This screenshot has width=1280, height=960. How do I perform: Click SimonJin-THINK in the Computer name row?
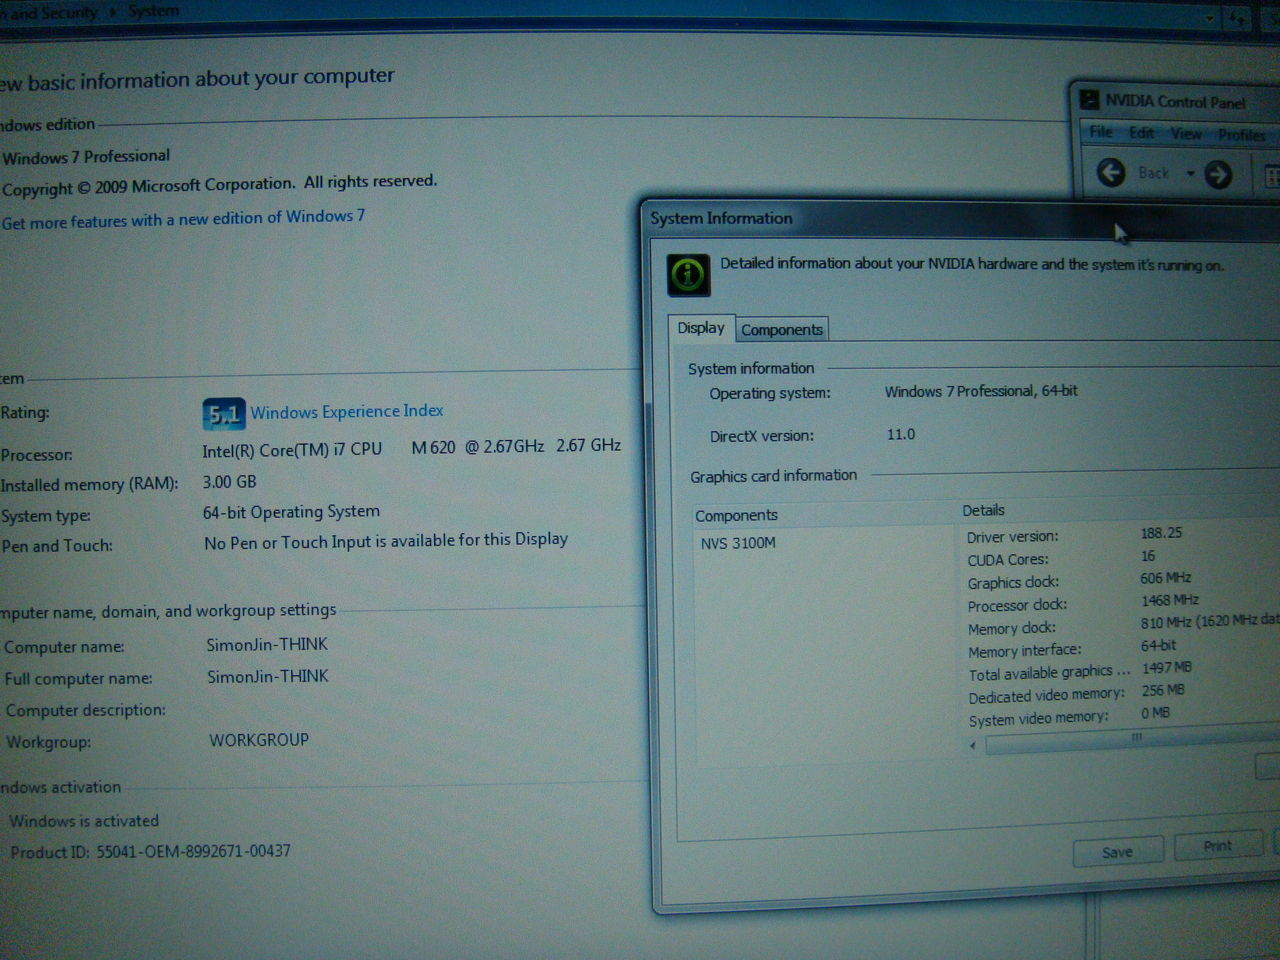pyautogui.click(x=267, y=645)
